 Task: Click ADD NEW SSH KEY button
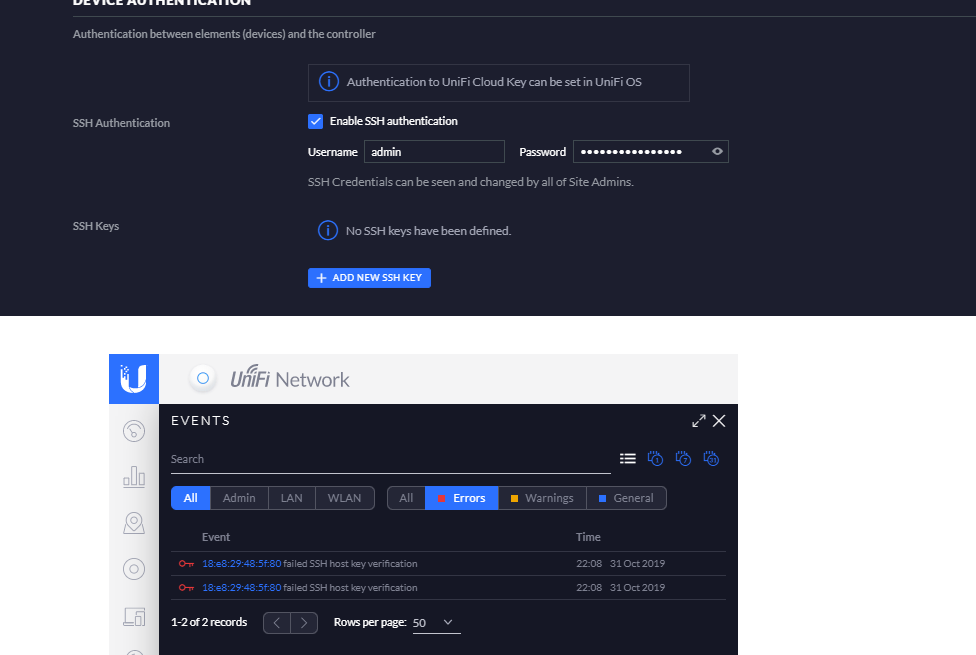369,278
